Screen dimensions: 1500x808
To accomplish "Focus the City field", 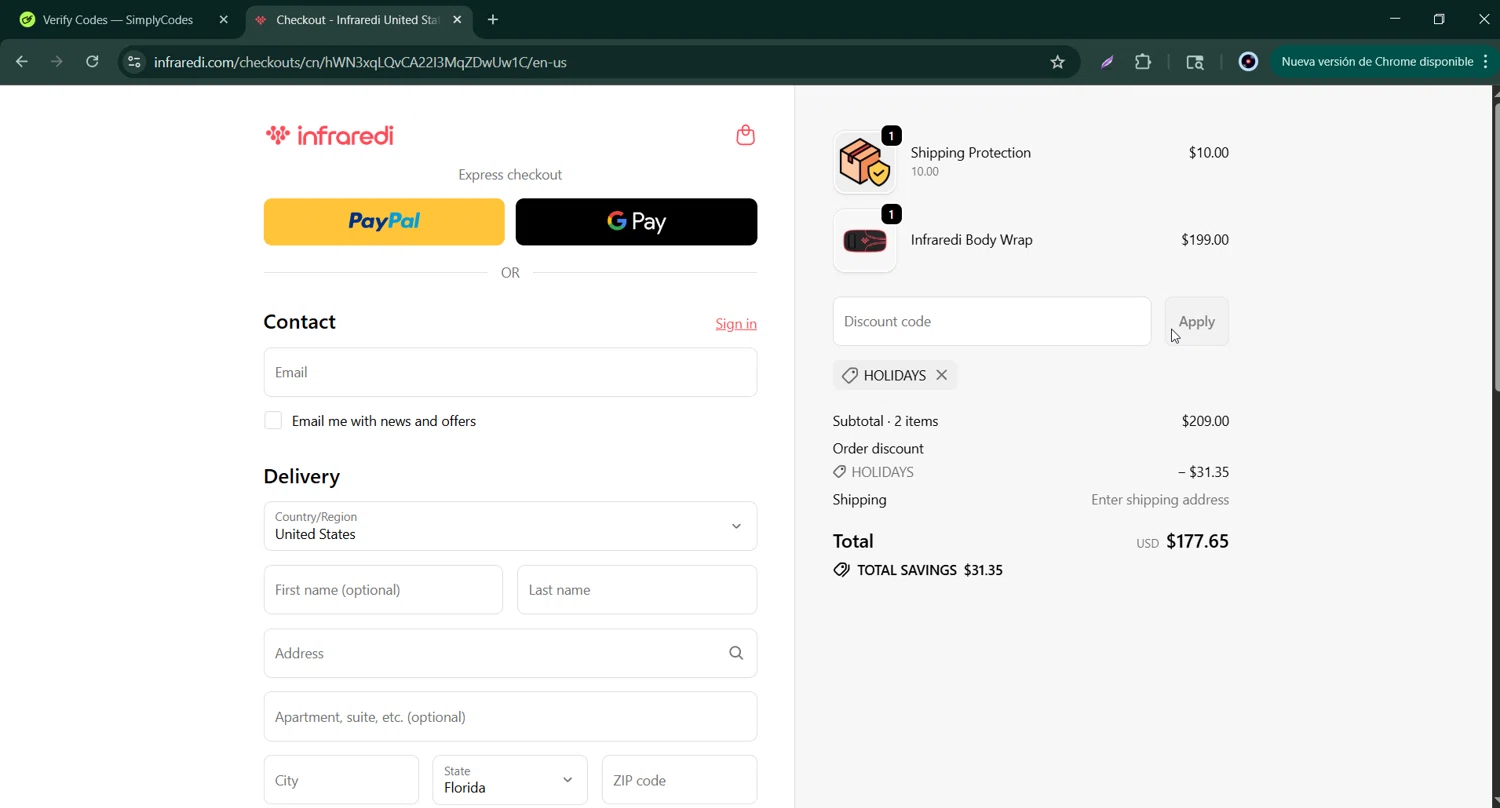I will pos(341,780).
